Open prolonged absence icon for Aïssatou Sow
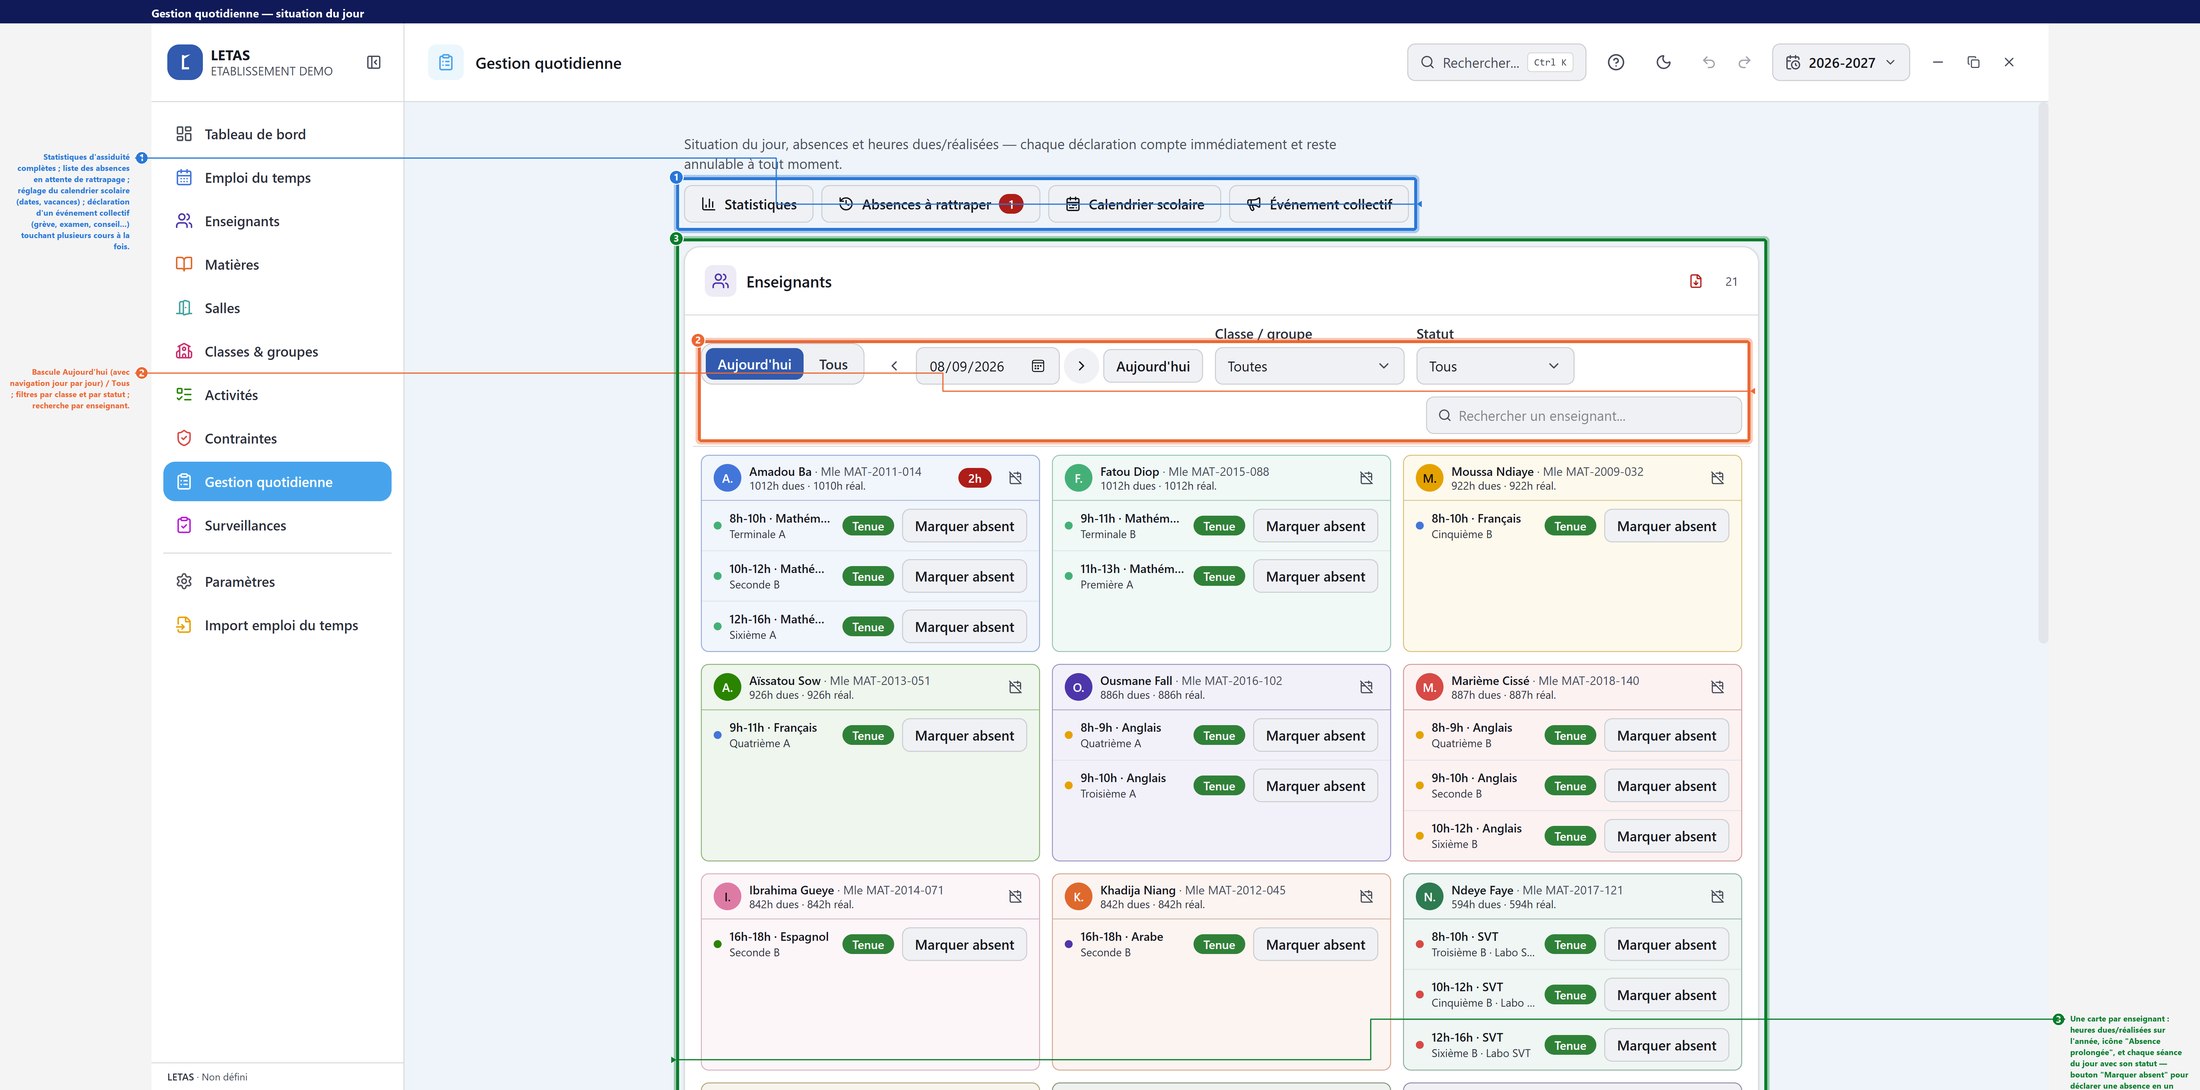The height and width of the screenshot is (1090, 2200). click(x=1015, y=687)
